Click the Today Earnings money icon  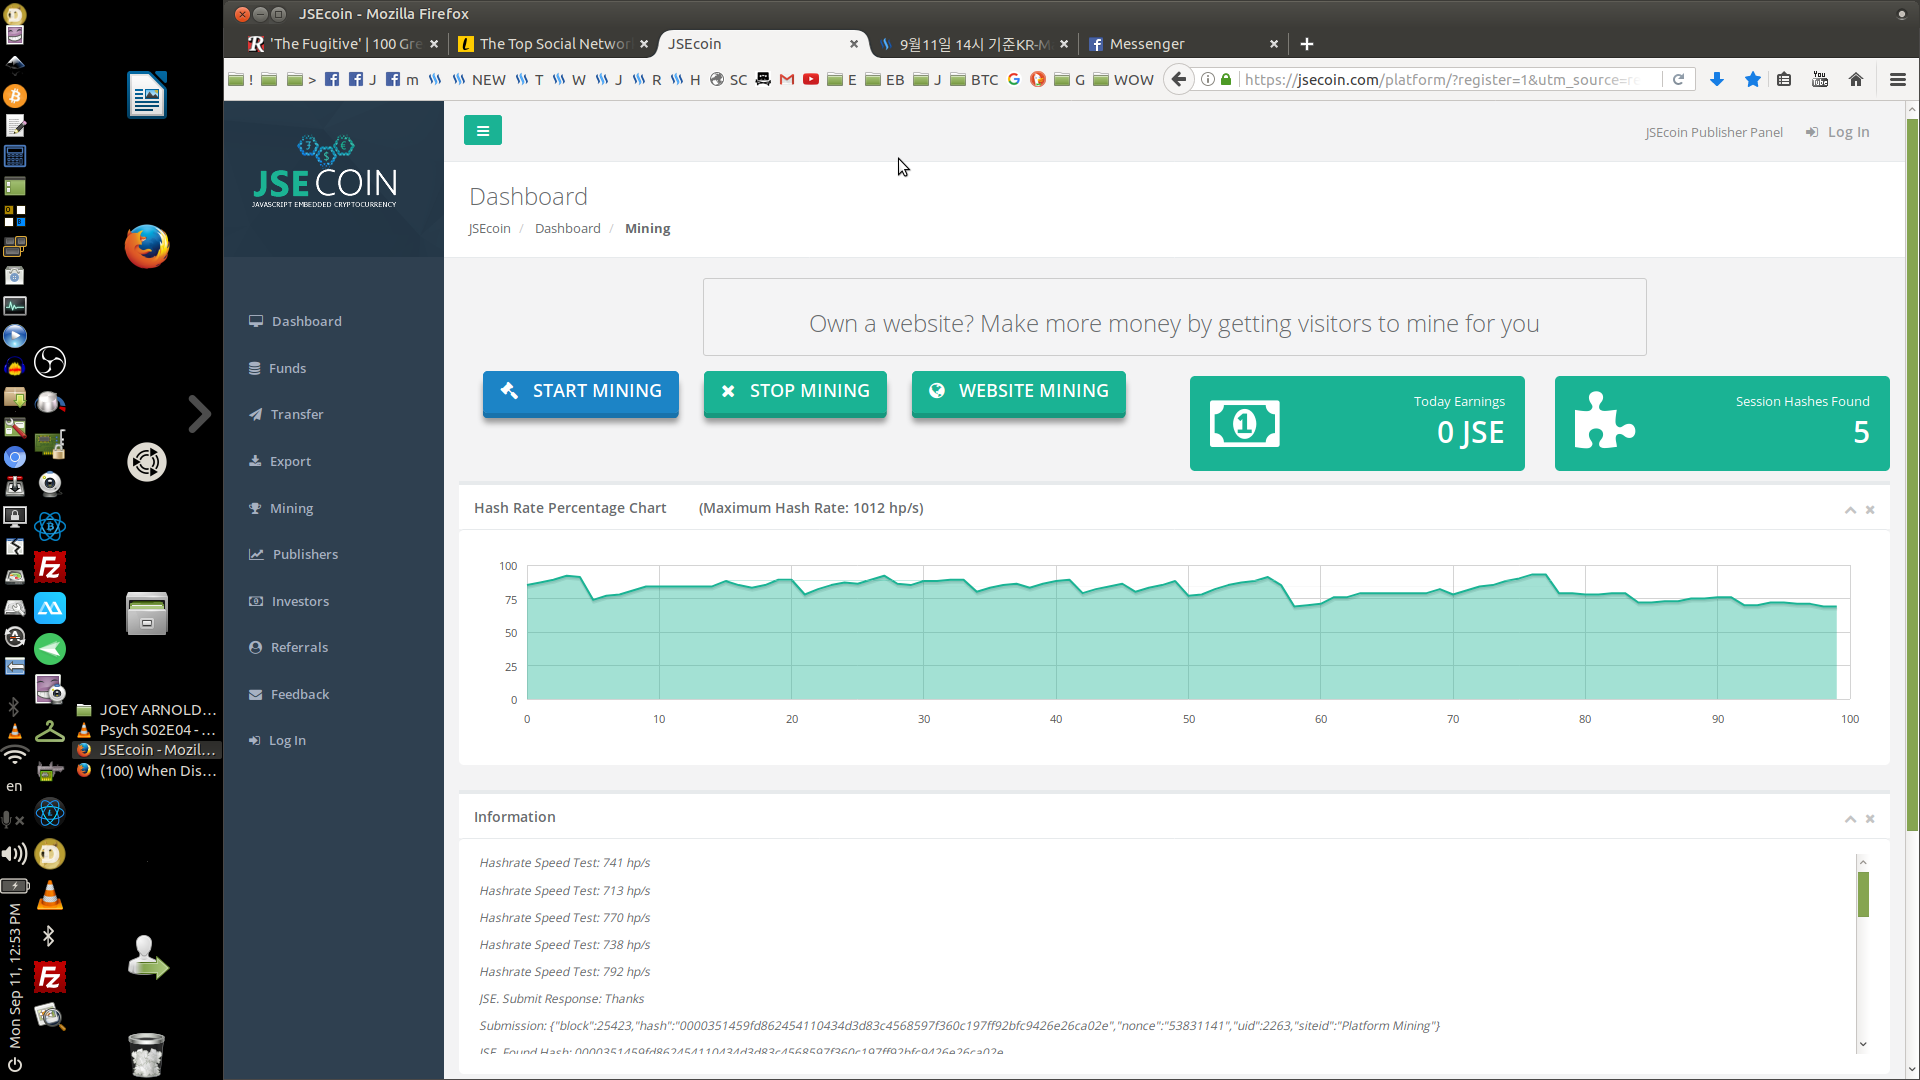point(1244,424)
